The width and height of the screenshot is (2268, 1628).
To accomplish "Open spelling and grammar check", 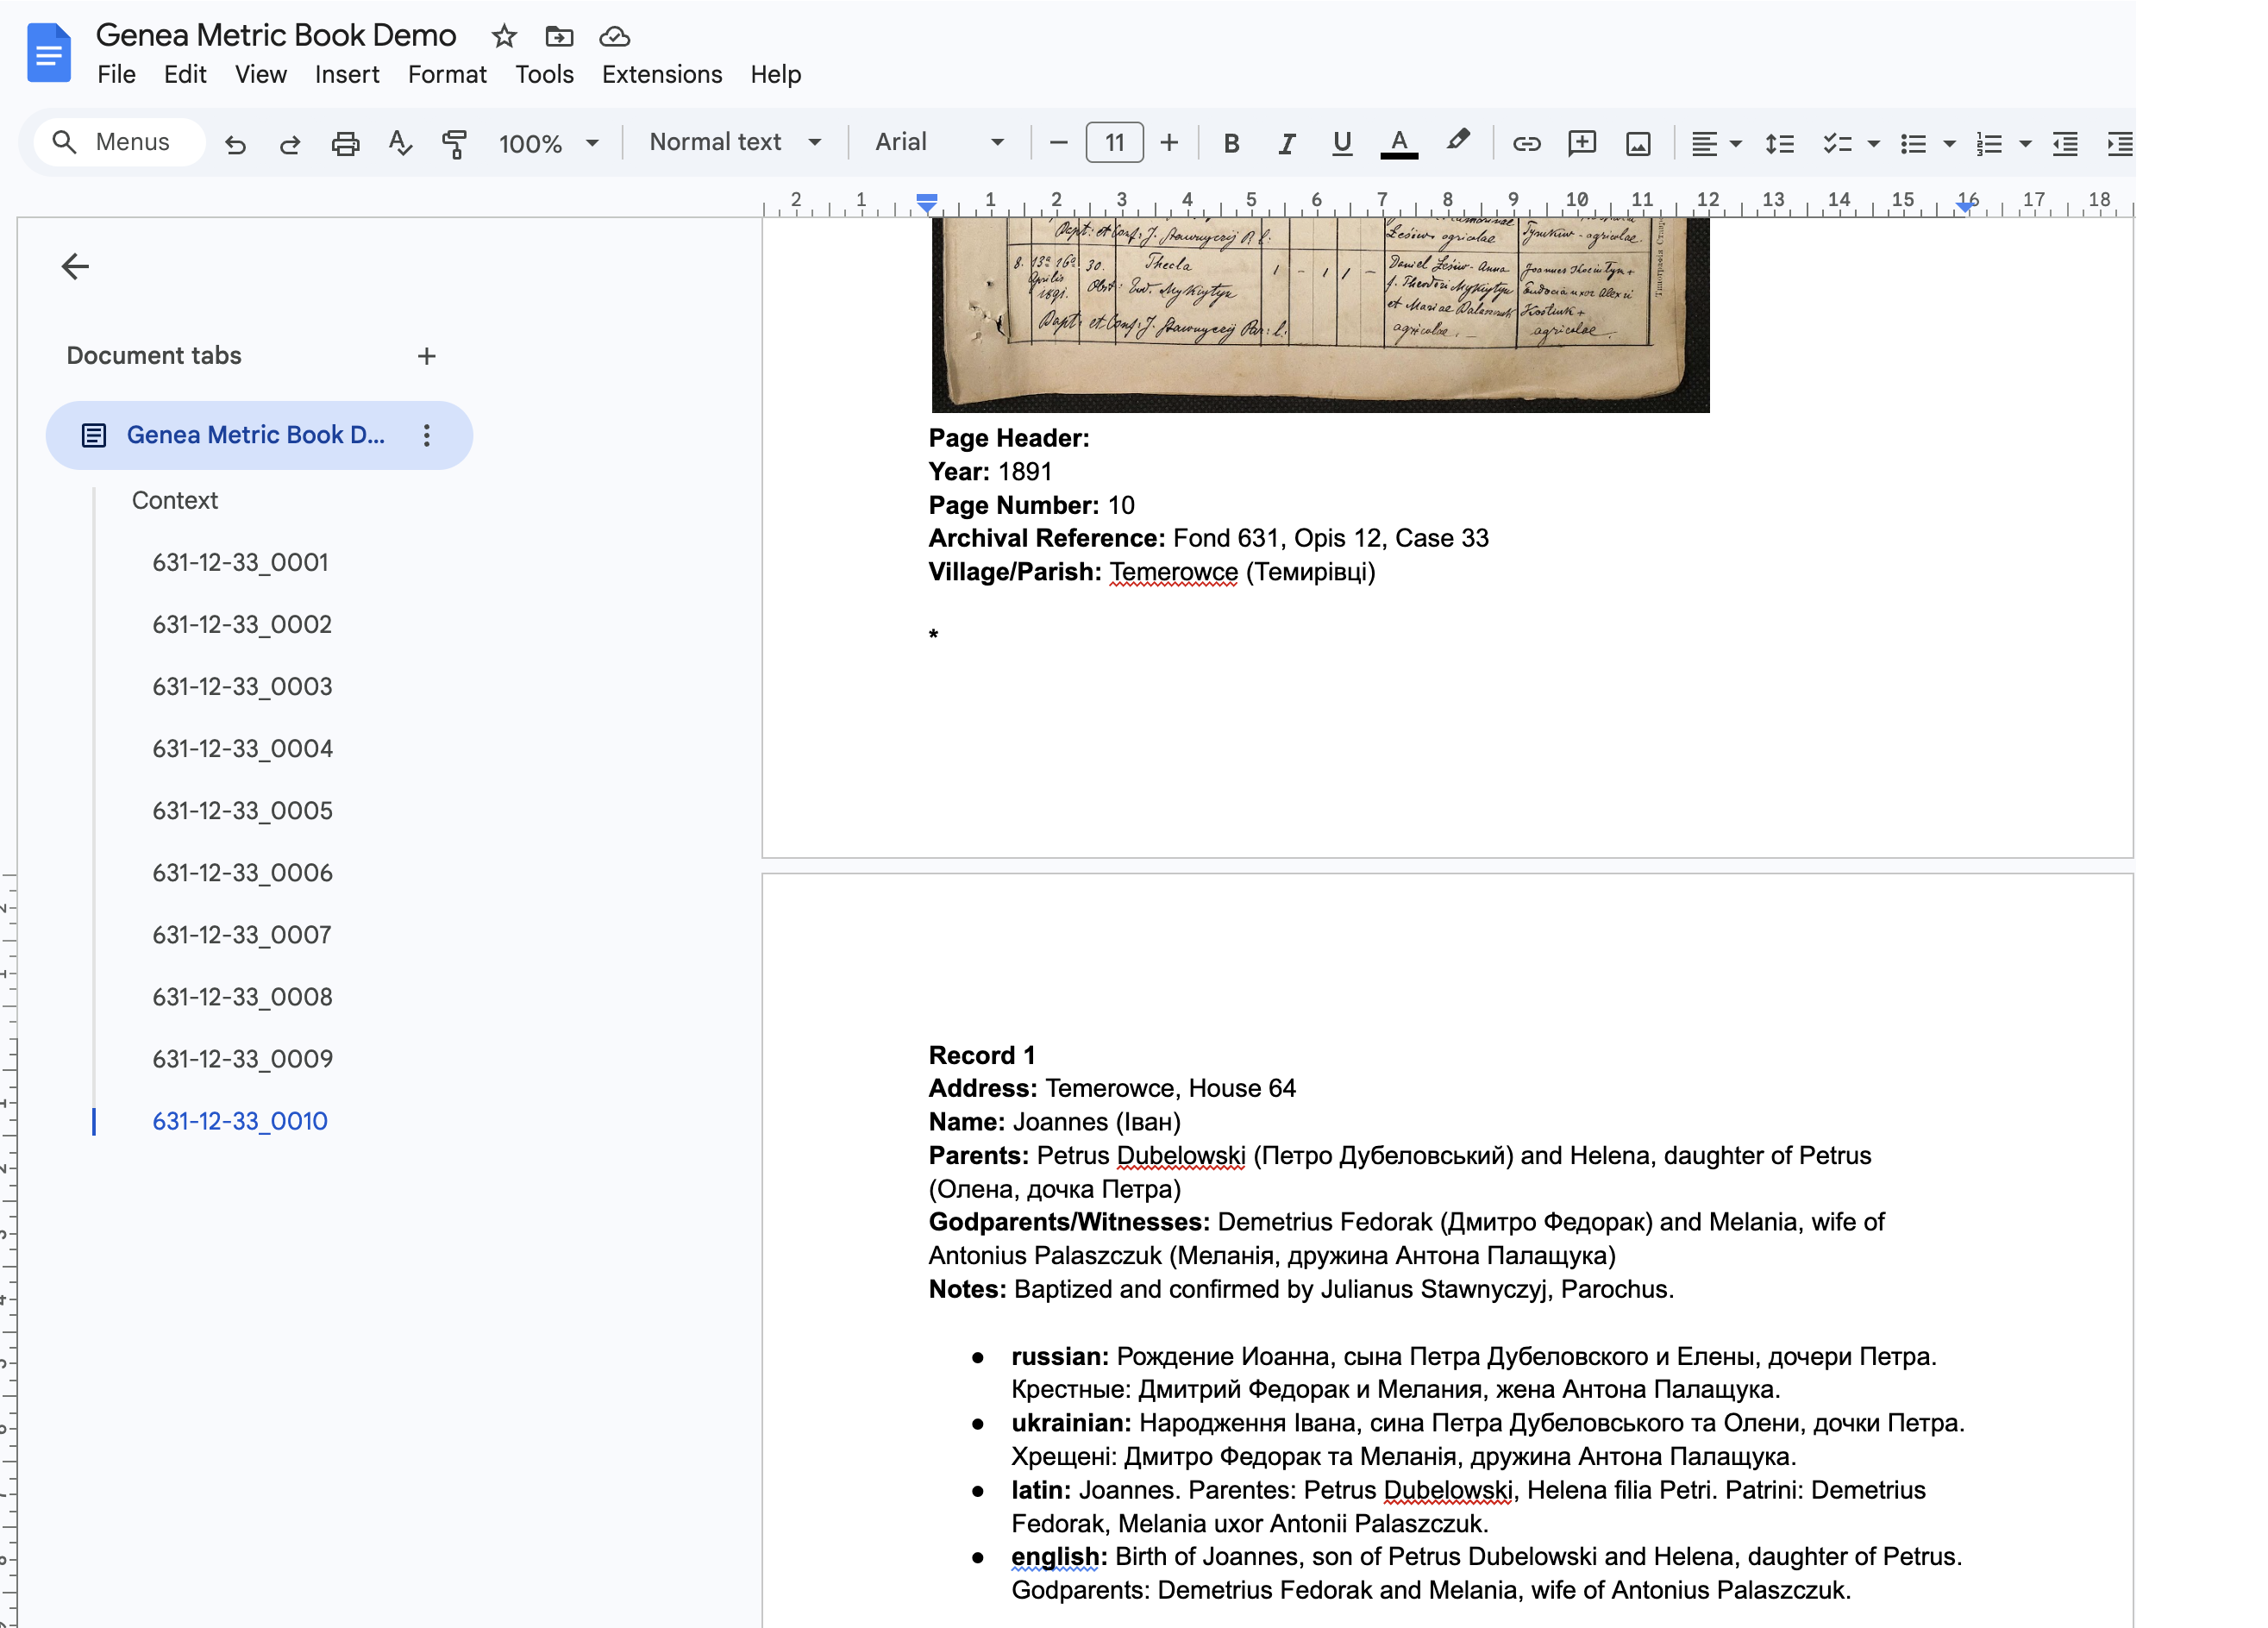I will coord(400,143).
